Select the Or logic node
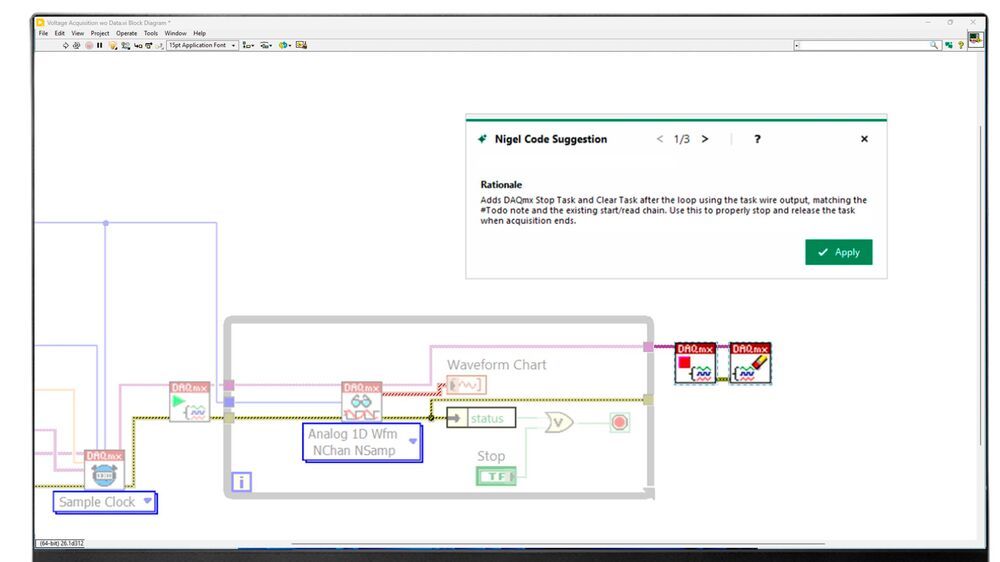The width and height of the screenshot is (1000, 562). (x=559, y=422)
